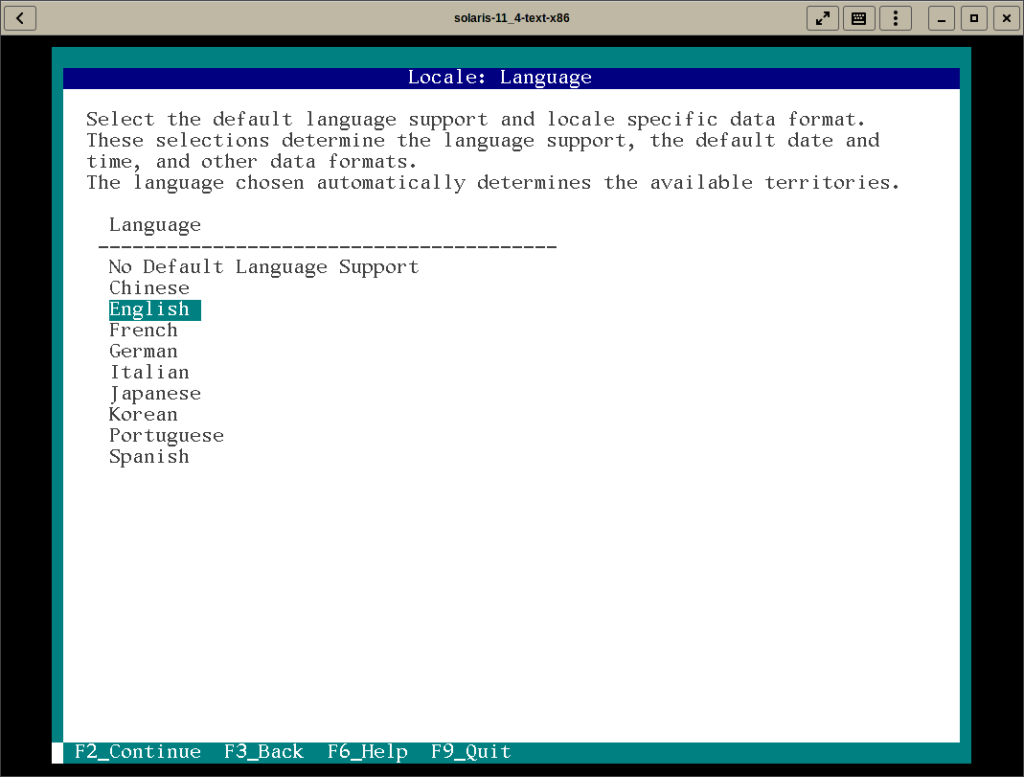Select the highlighted English entry
1024x777 pixels.
pos(154,309)
